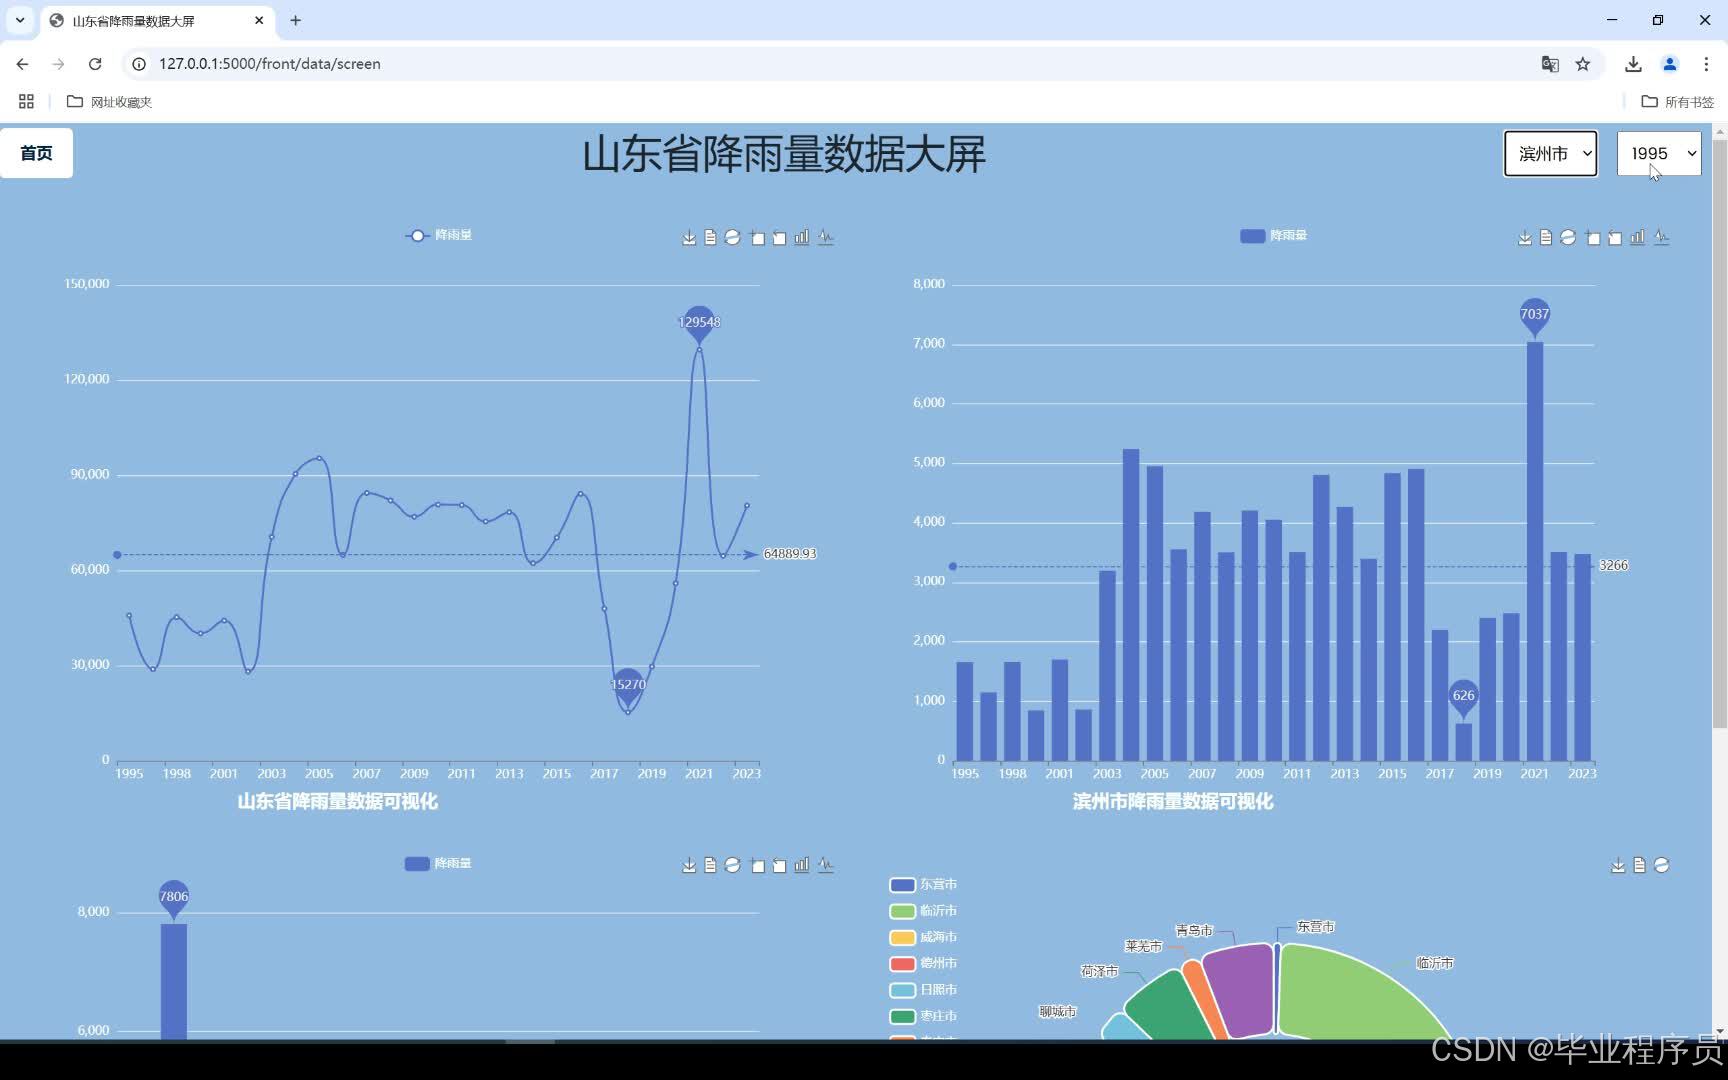Reset area zoom on 滨州市 bar chart
The image size is (1728, 1080).
tap(1615, 237)
